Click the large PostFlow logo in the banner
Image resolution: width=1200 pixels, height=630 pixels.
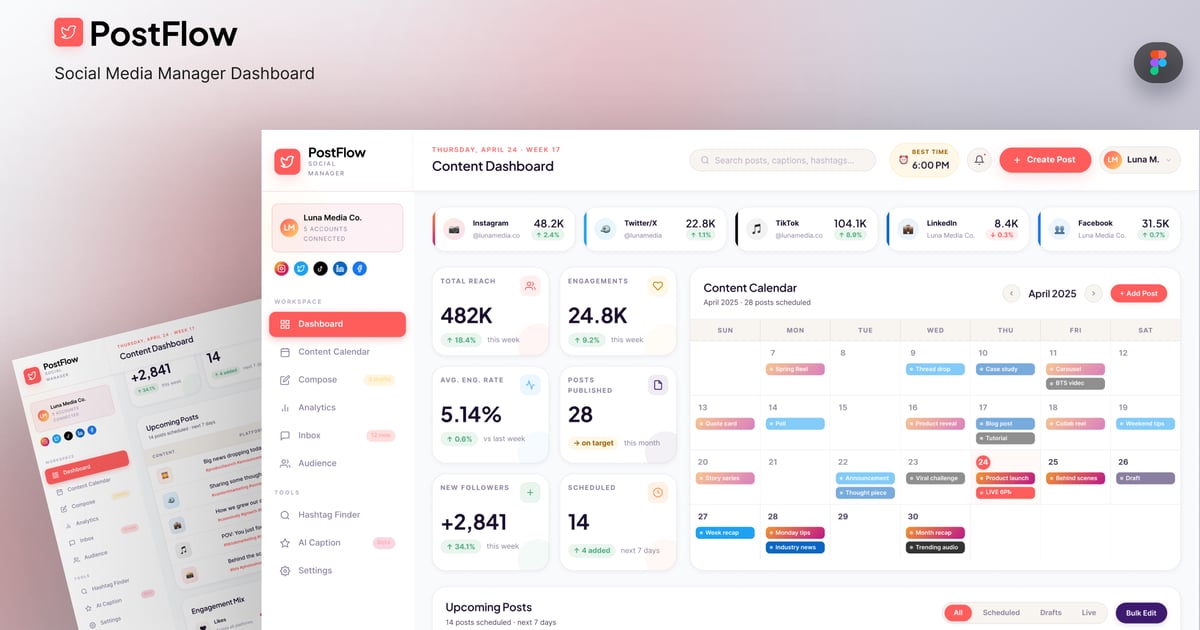click(x=69, y=33)
